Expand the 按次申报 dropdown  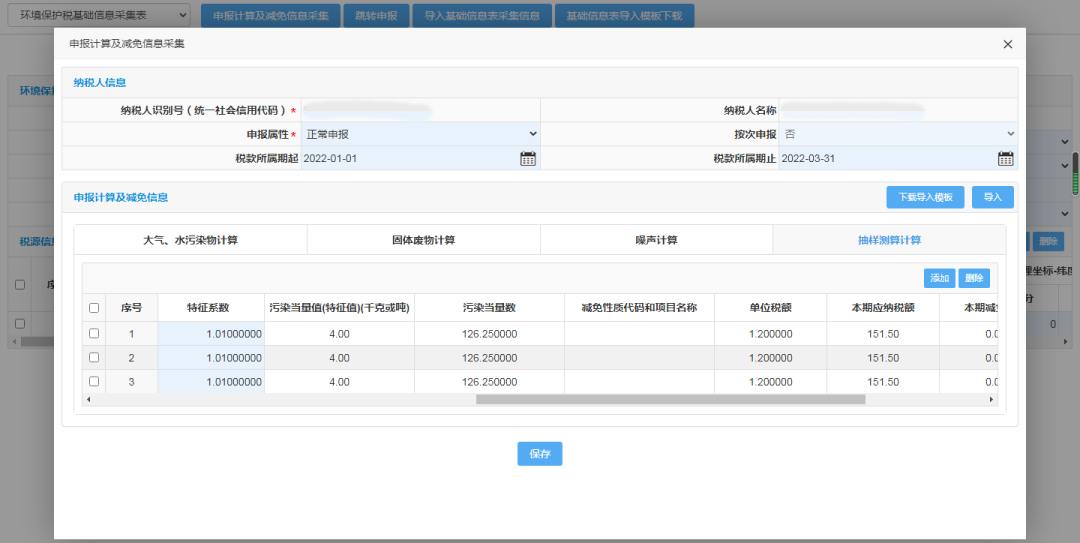coord(896,134)
